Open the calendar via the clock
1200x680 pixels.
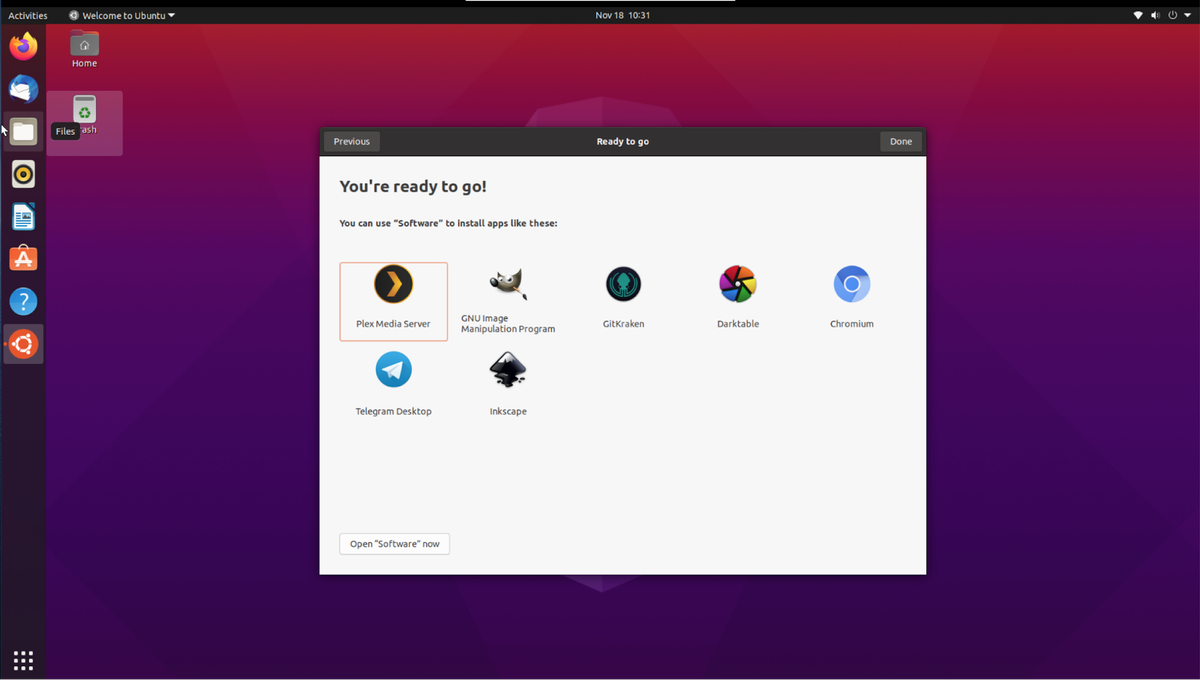click(x=622, y=15)
